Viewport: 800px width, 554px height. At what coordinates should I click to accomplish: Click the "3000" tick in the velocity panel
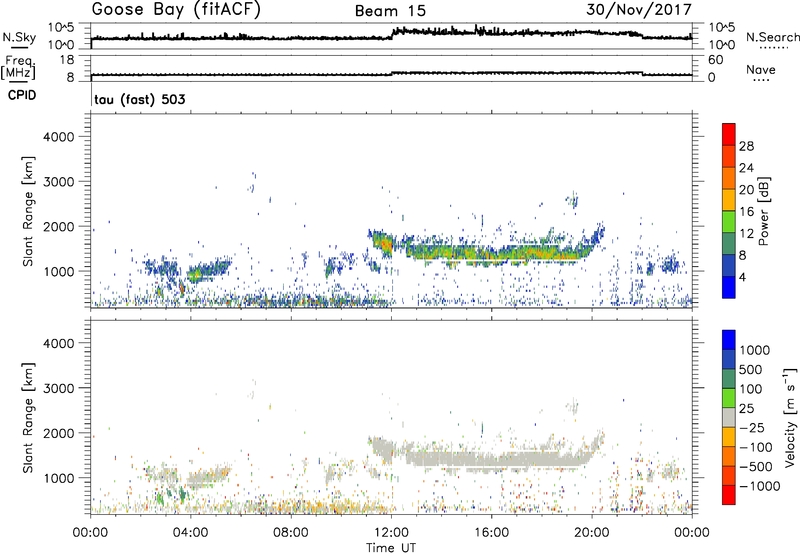coord(59,388)
